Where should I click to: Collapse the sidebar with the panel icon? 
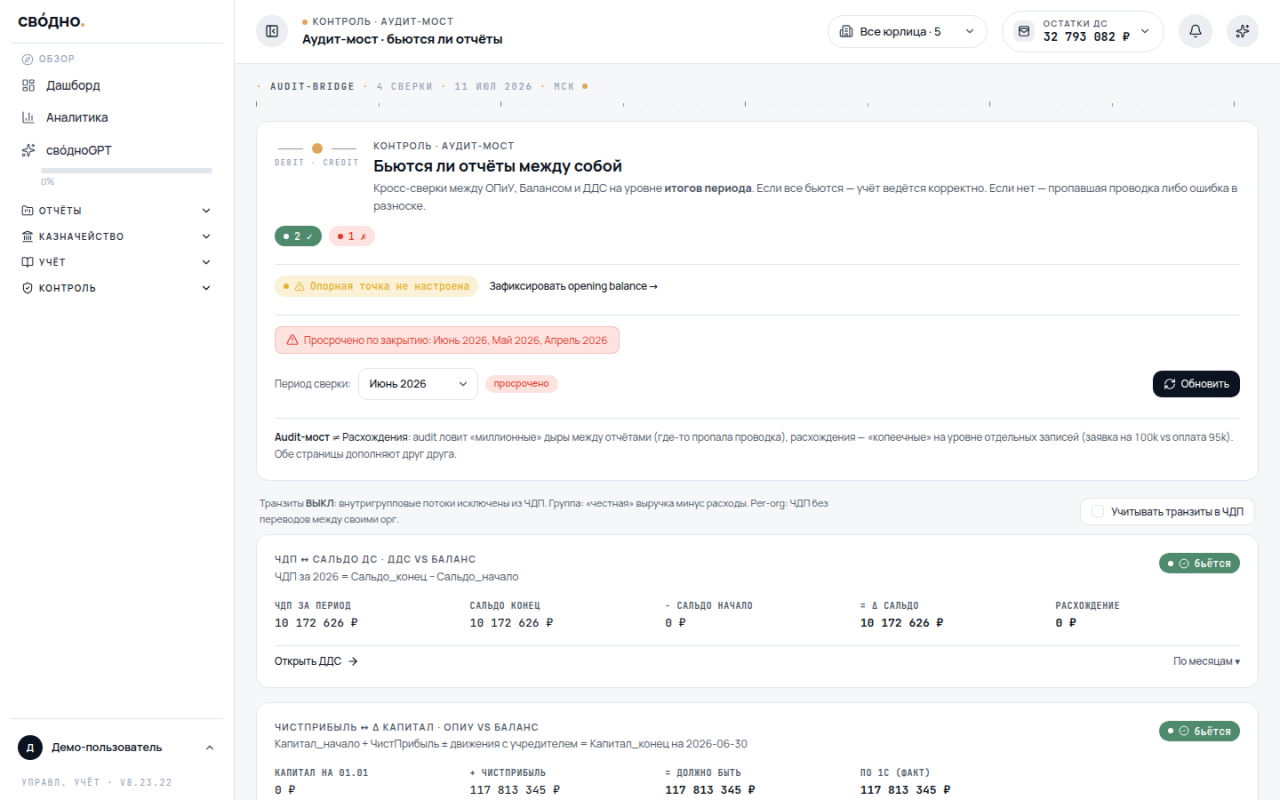point(272,32)
